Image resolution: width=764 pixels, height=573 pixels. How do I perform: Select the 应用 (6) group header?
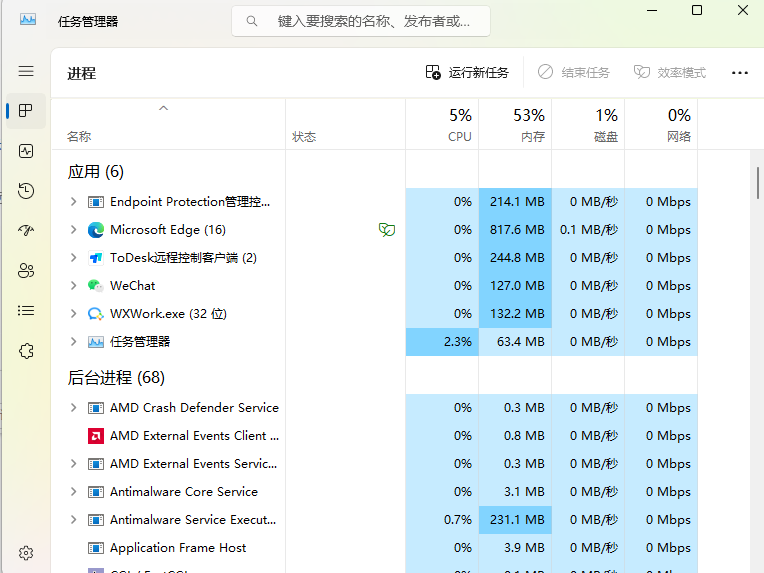click(x=96, y=172)
